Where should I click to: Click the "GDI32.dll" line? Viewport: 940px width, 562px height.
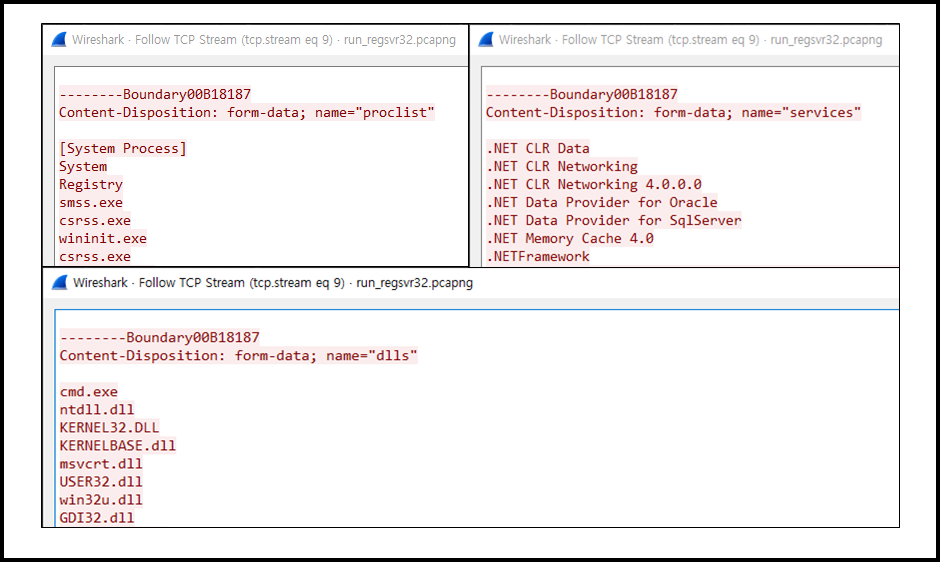click(96, 518)
